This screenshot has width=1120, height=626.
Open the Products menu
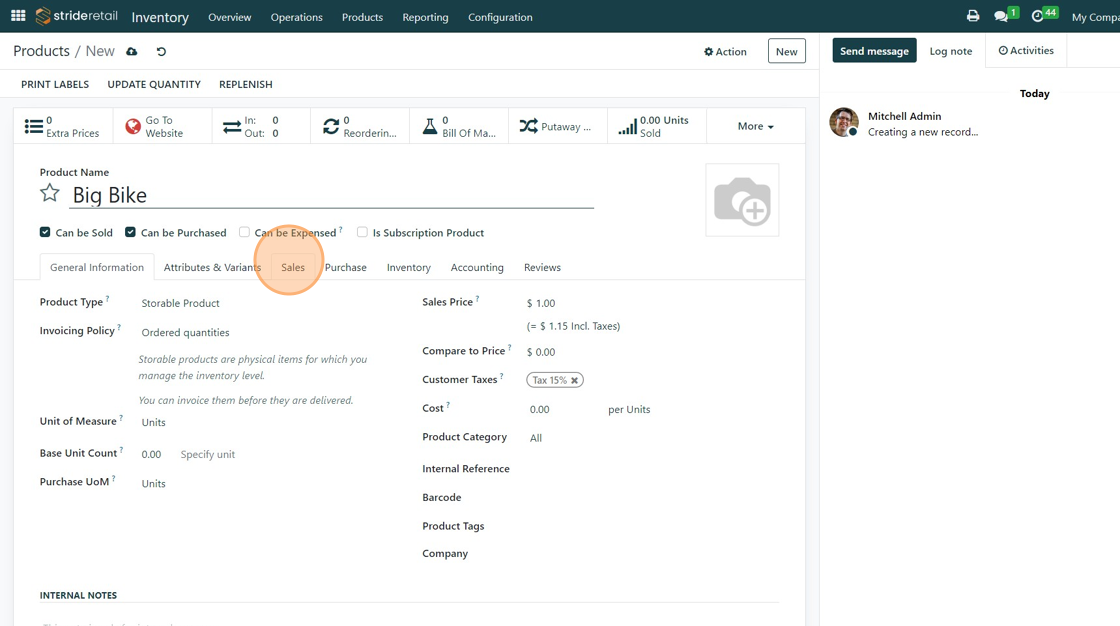pyautogui.click(x=362, y=17)
